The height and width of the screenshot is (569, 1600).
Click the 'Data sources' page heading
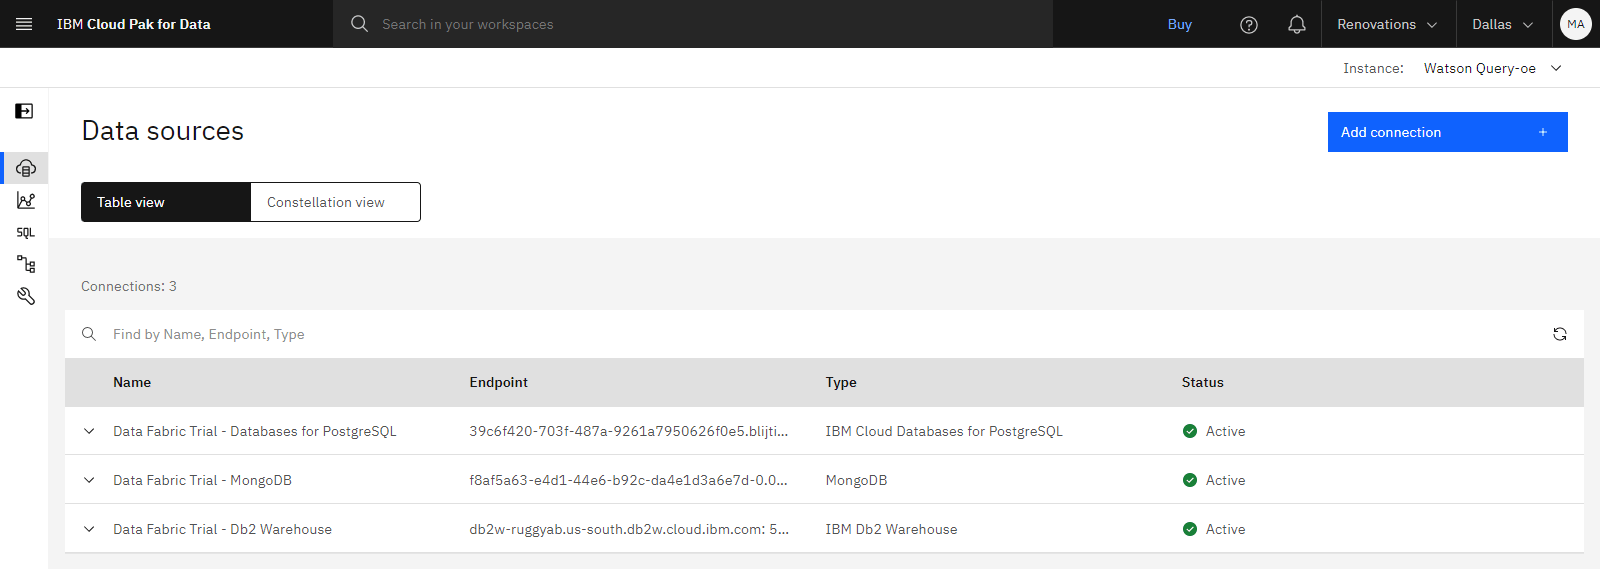pyautogui.click(x=163, y=131)
